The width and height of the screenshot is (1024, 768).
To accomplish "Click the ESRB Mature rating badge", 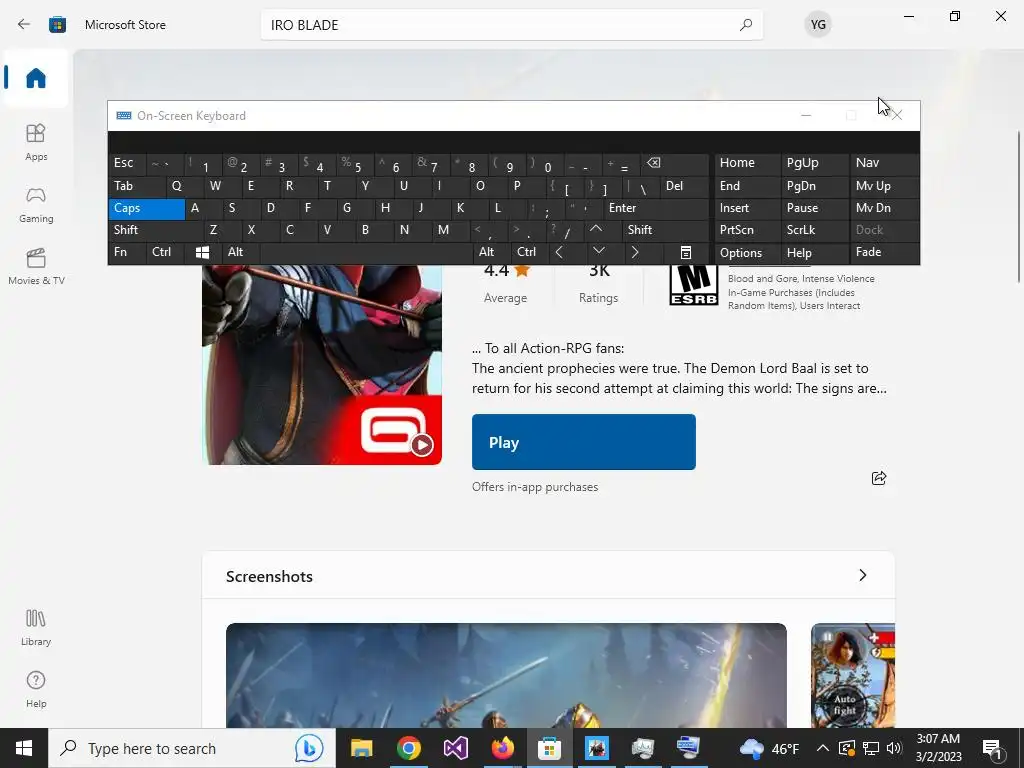I will [694, 285].
